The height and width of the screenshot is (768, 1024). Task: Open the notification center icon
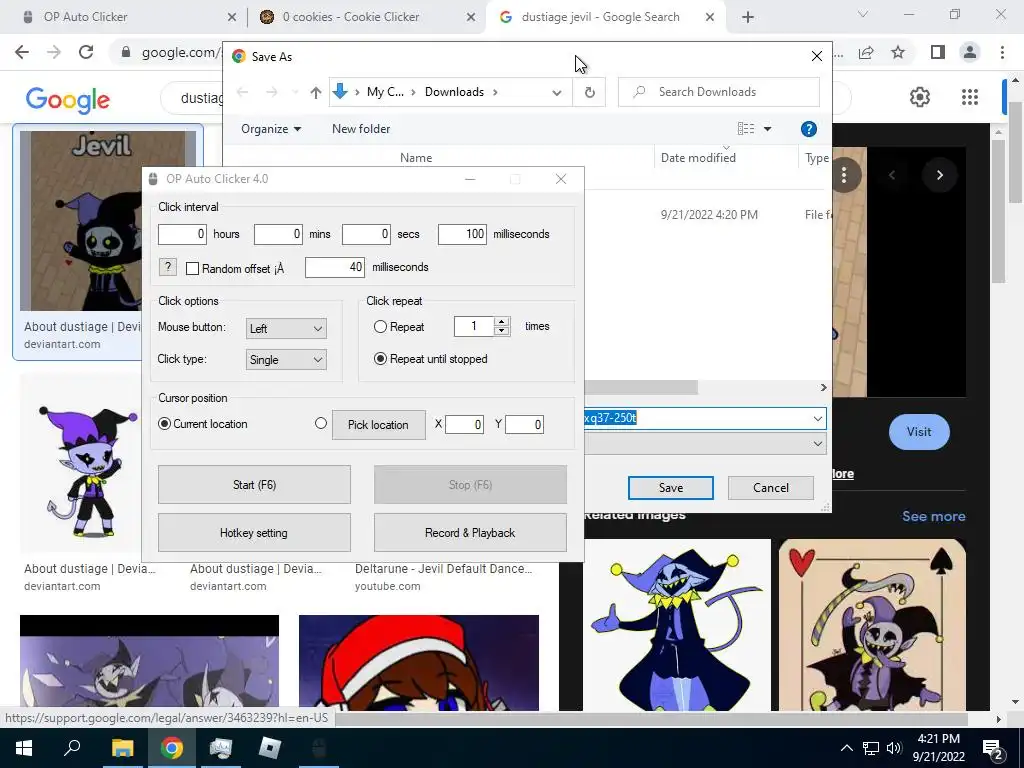(x=993, y=748)
